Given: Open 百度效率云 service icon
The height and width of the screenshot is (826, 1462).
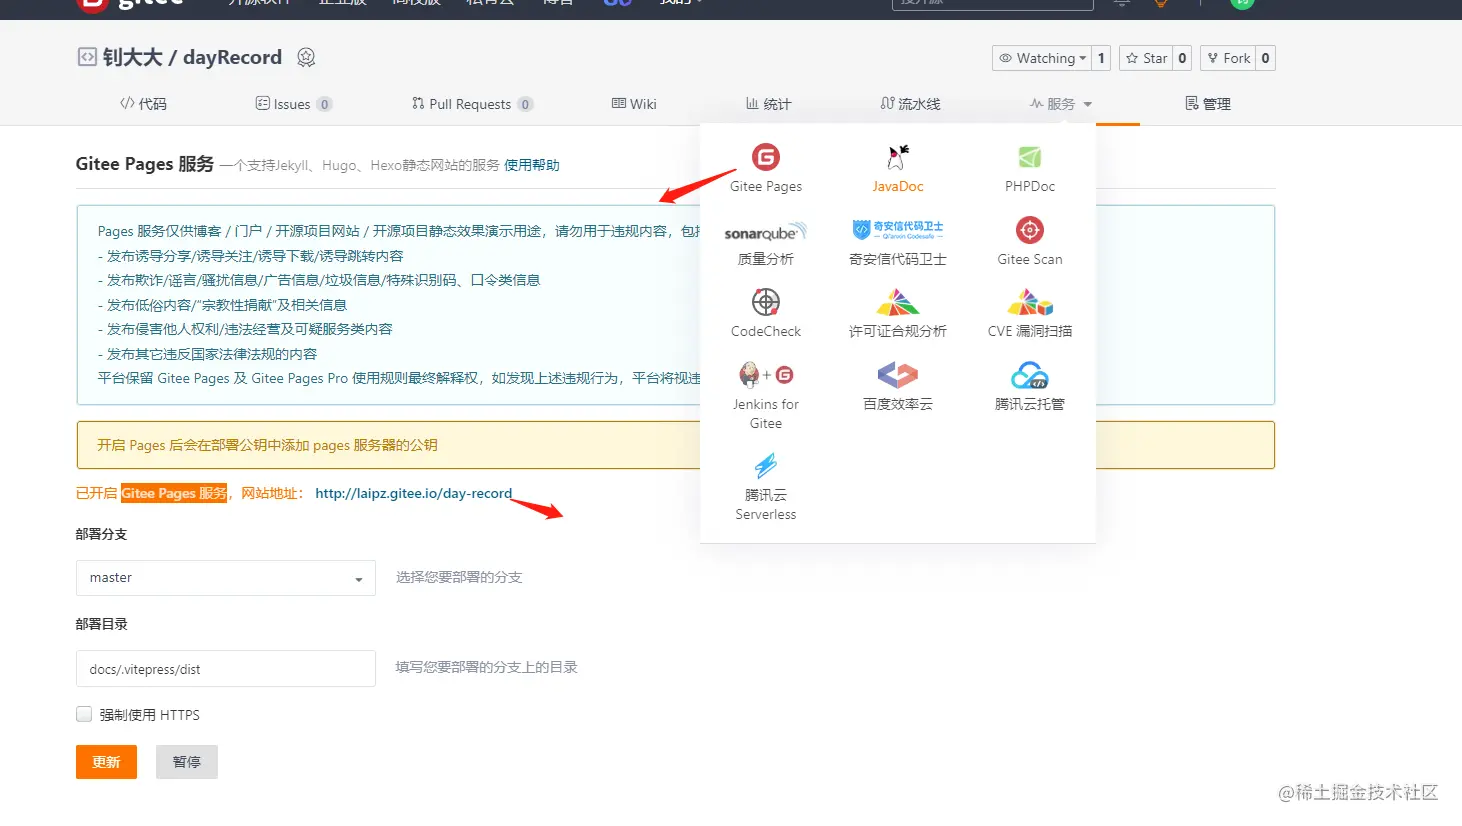Looking at the screenshot, I should click(898, 375).
